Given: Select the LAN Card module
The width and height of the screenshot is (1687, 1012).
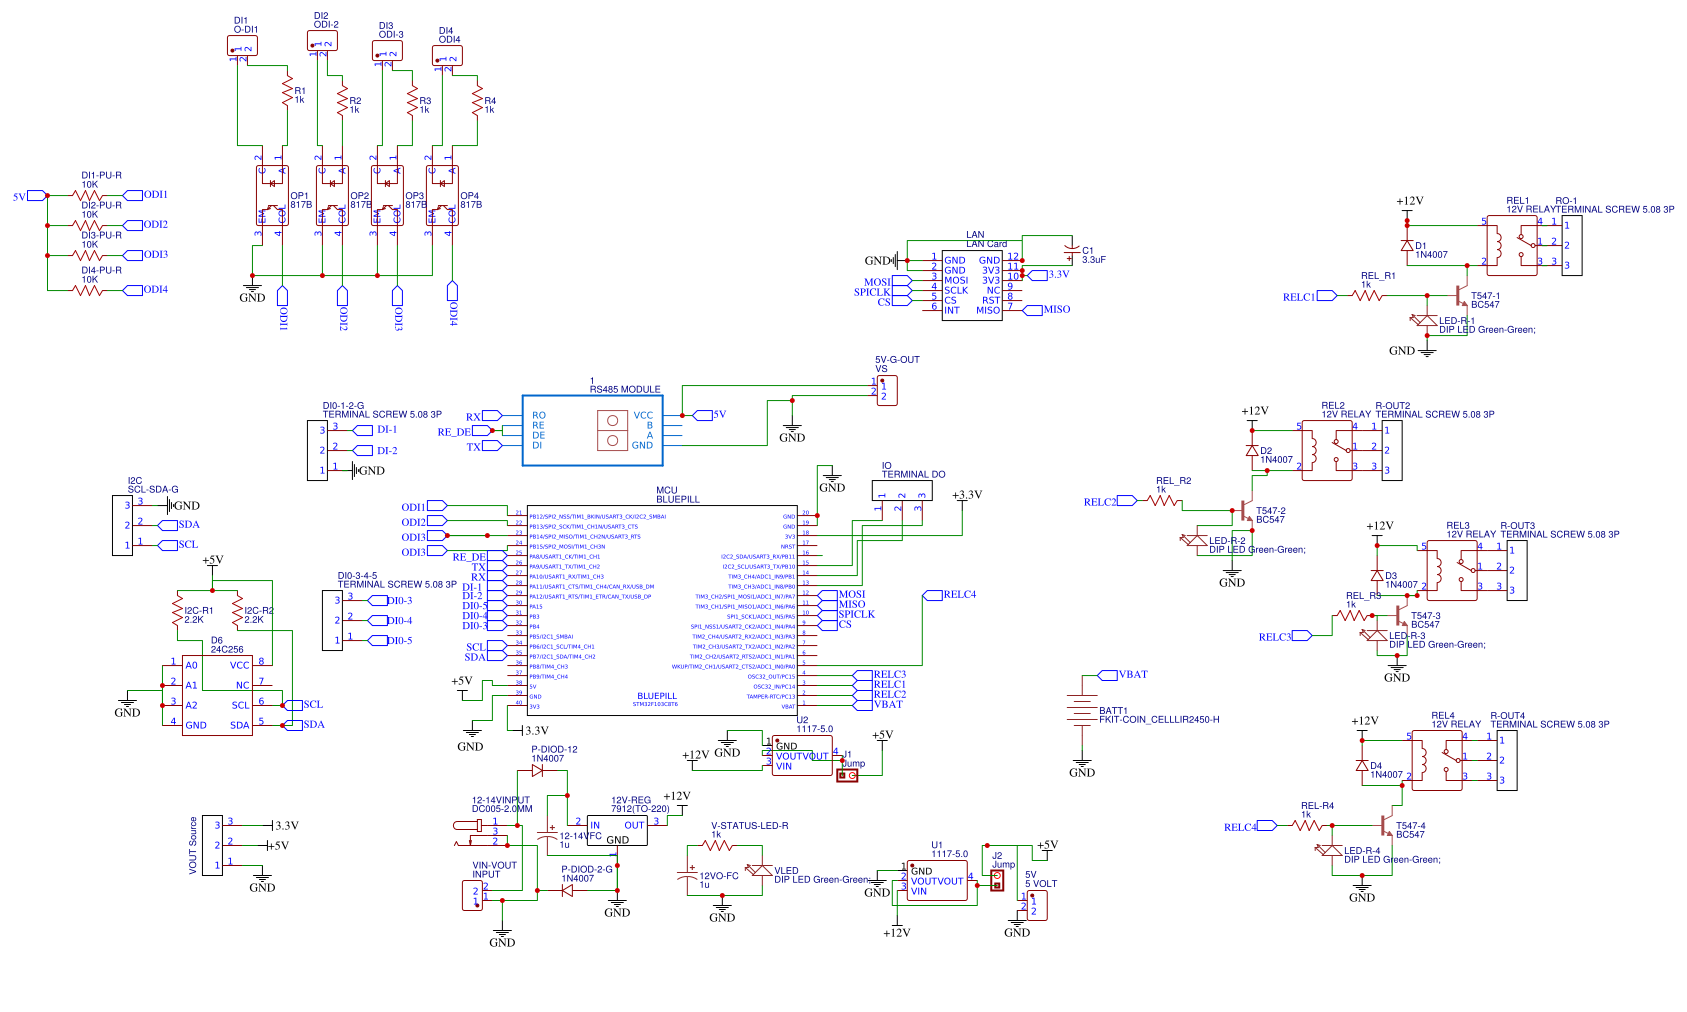Looking at the screenshot, I should (972, 286).
